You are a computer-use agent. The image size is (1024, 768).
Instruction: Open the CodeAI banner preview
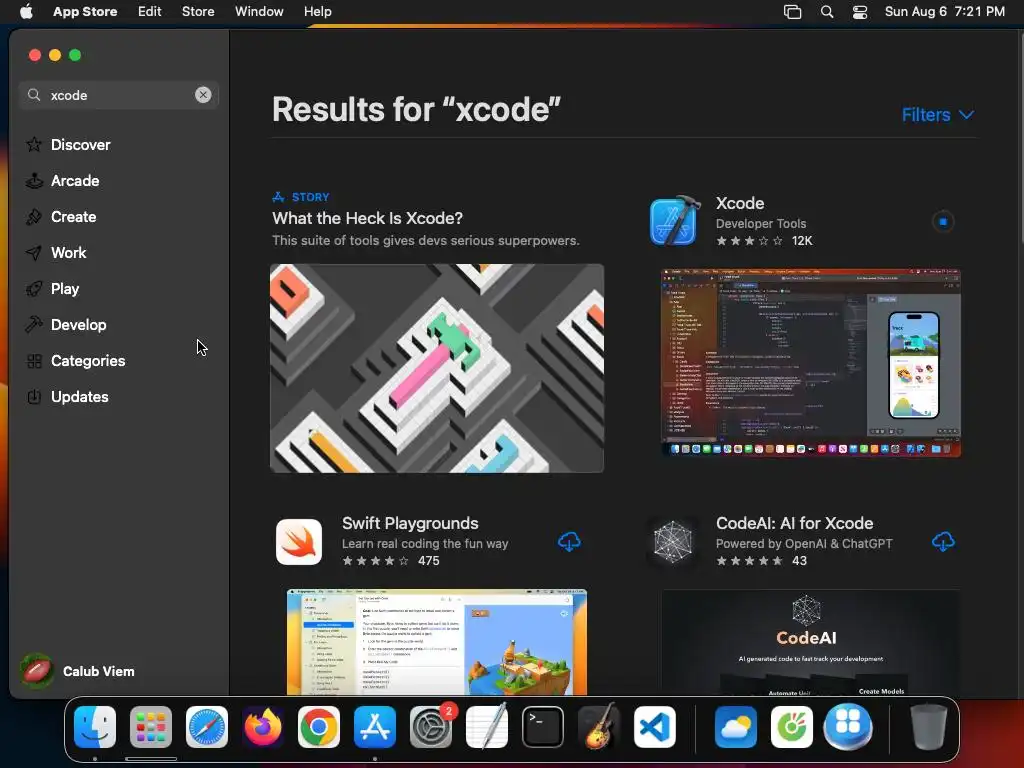point(810,642)
